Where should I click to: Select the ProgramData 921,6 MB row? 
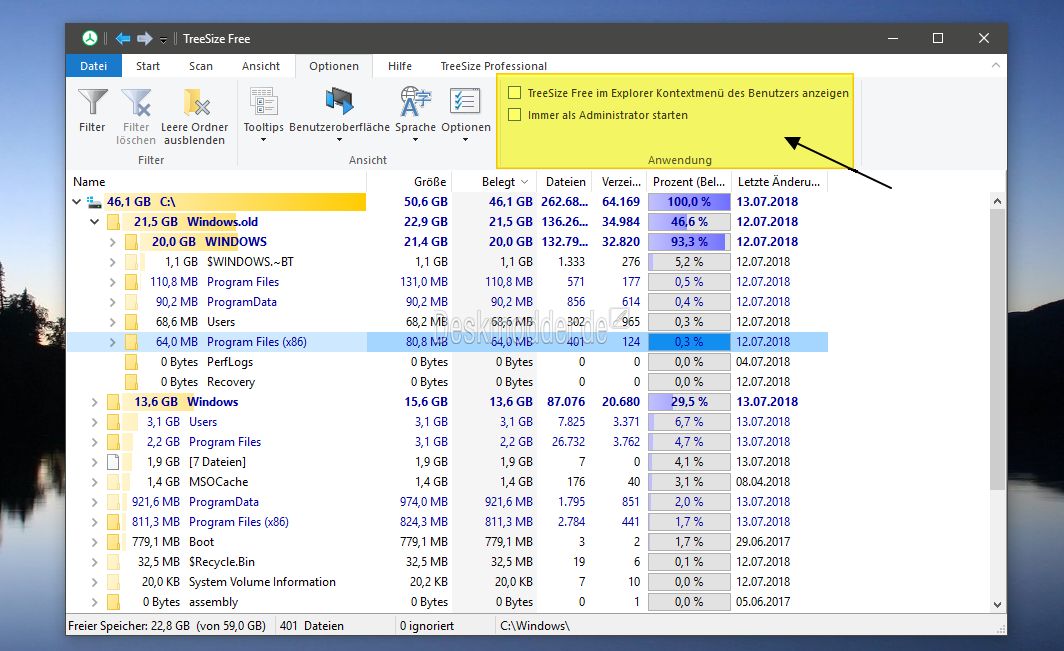(x=447, y=502)
